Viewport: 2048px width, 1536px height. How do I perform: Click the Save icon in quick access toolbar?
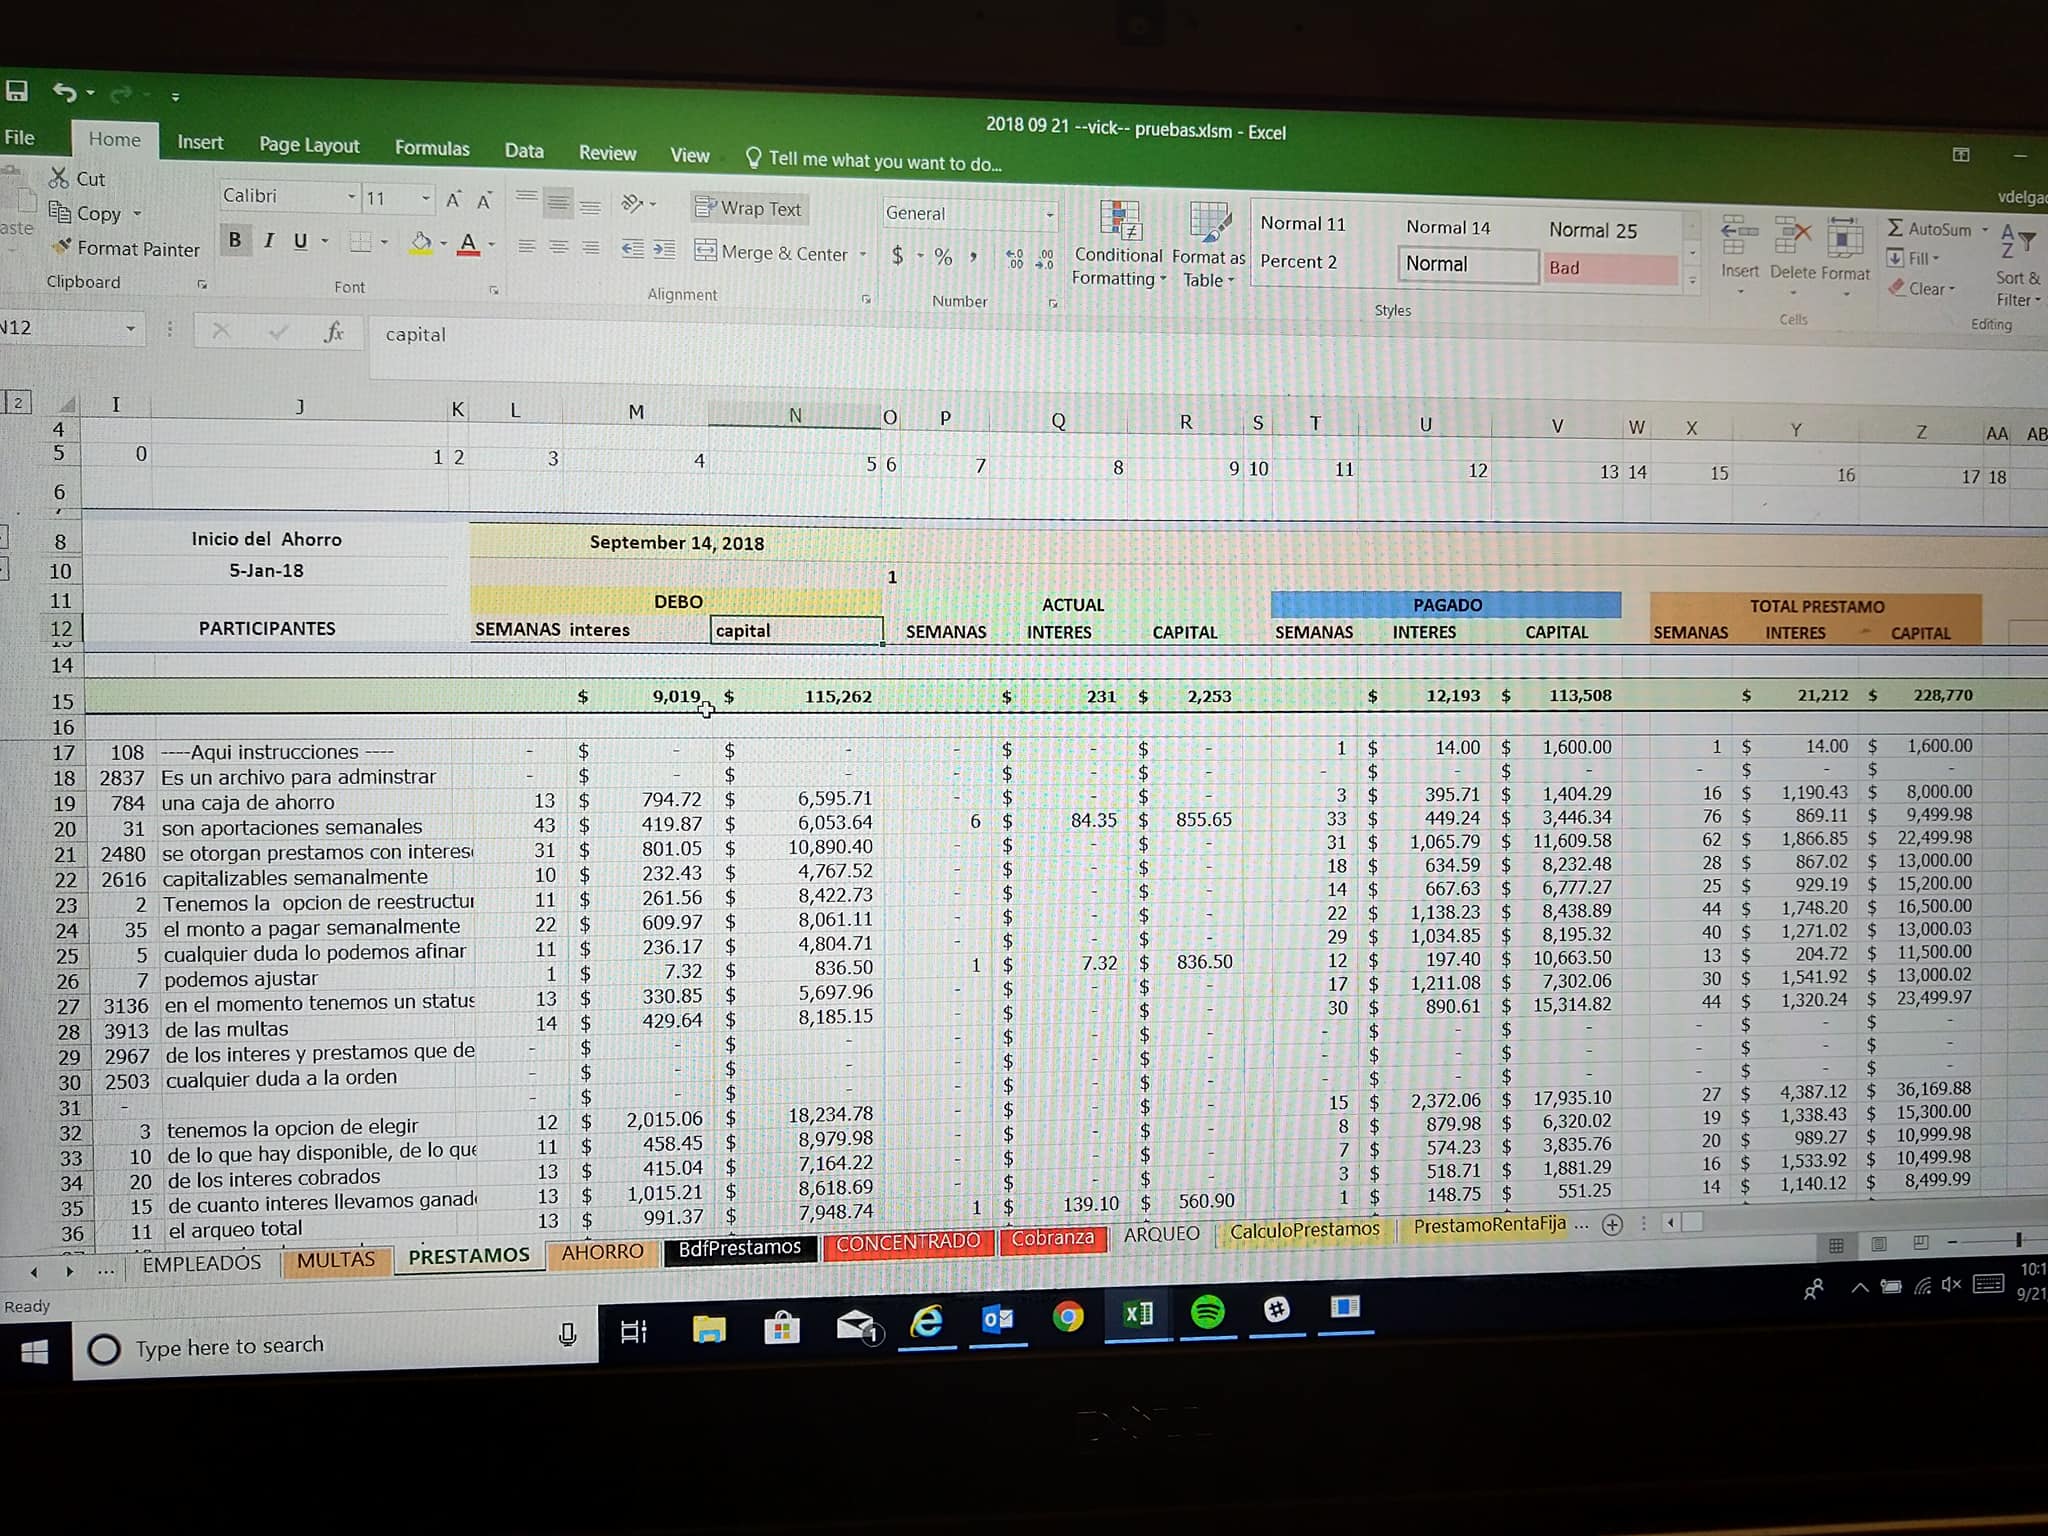click(16, 91)
